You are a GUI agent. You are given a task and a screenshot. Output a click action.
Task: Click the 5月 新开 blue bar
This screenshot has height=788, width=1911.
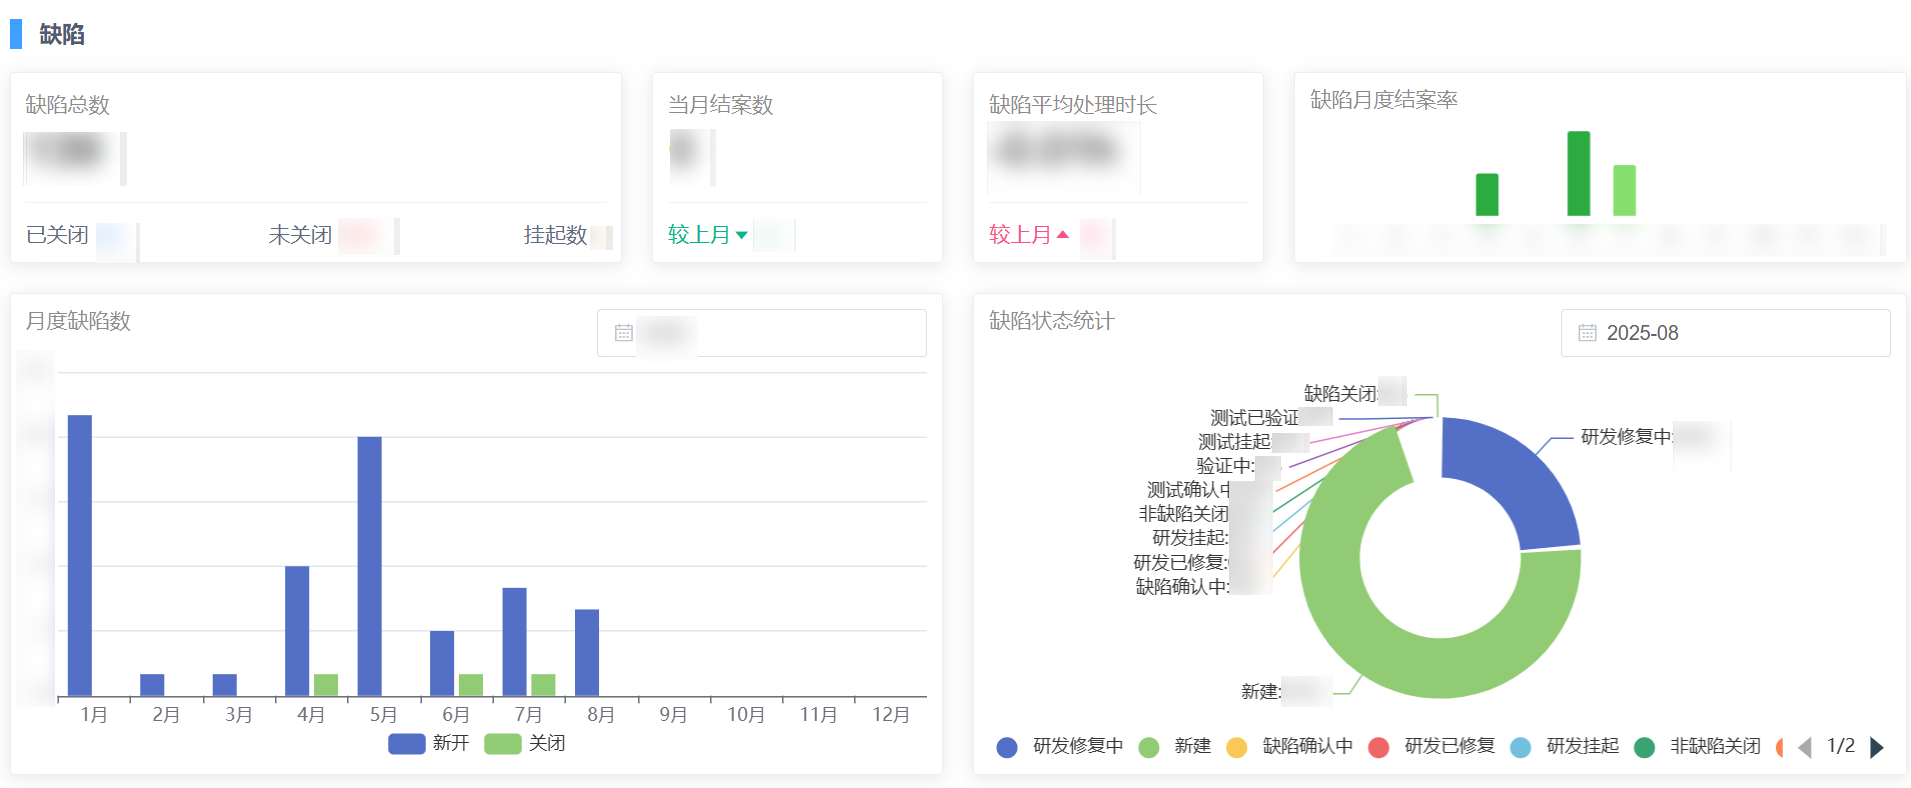click(x=370, y=566)
